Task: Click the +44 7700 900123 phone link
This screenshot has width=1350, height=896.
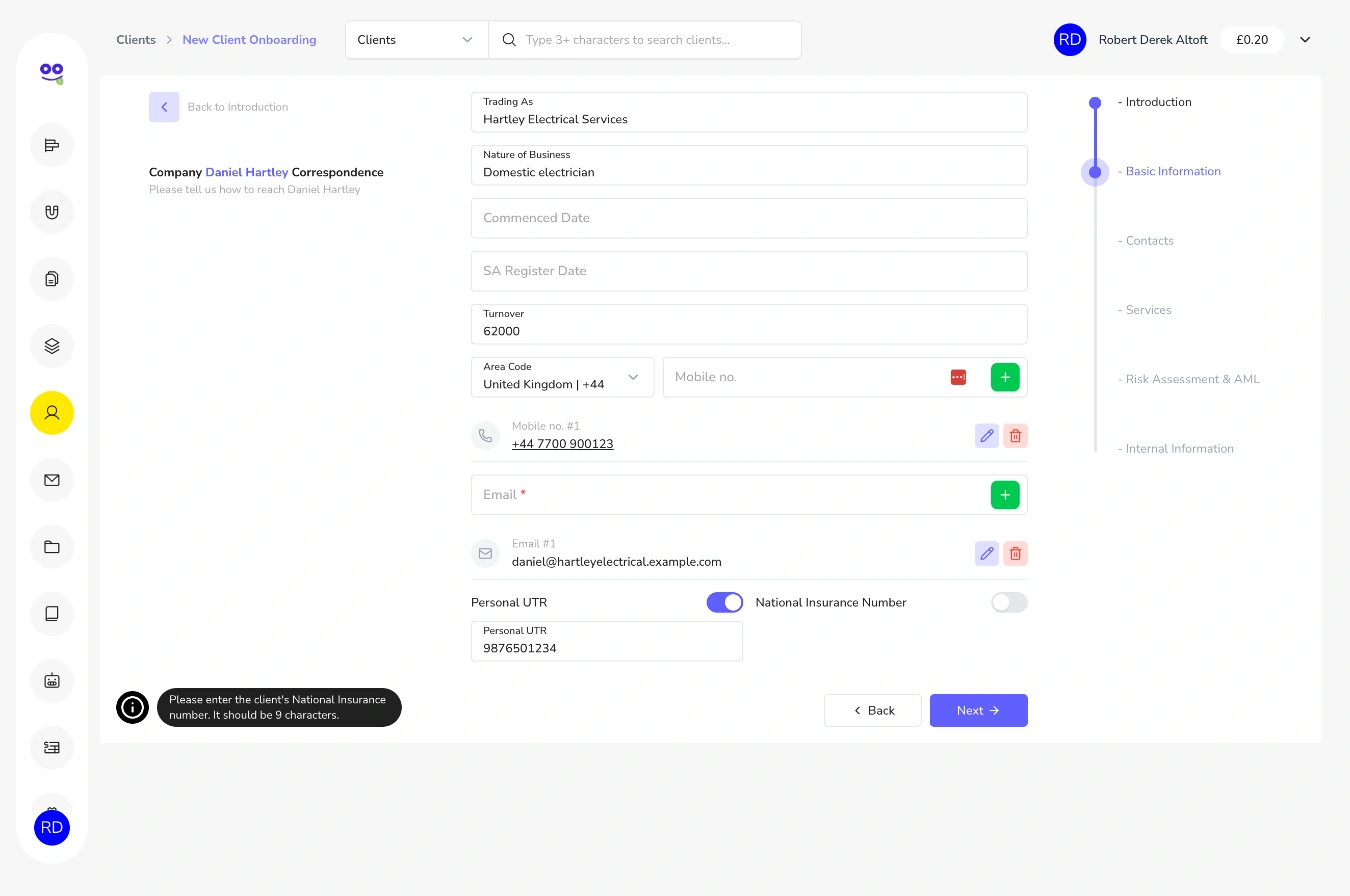Action: coord(563,444)
